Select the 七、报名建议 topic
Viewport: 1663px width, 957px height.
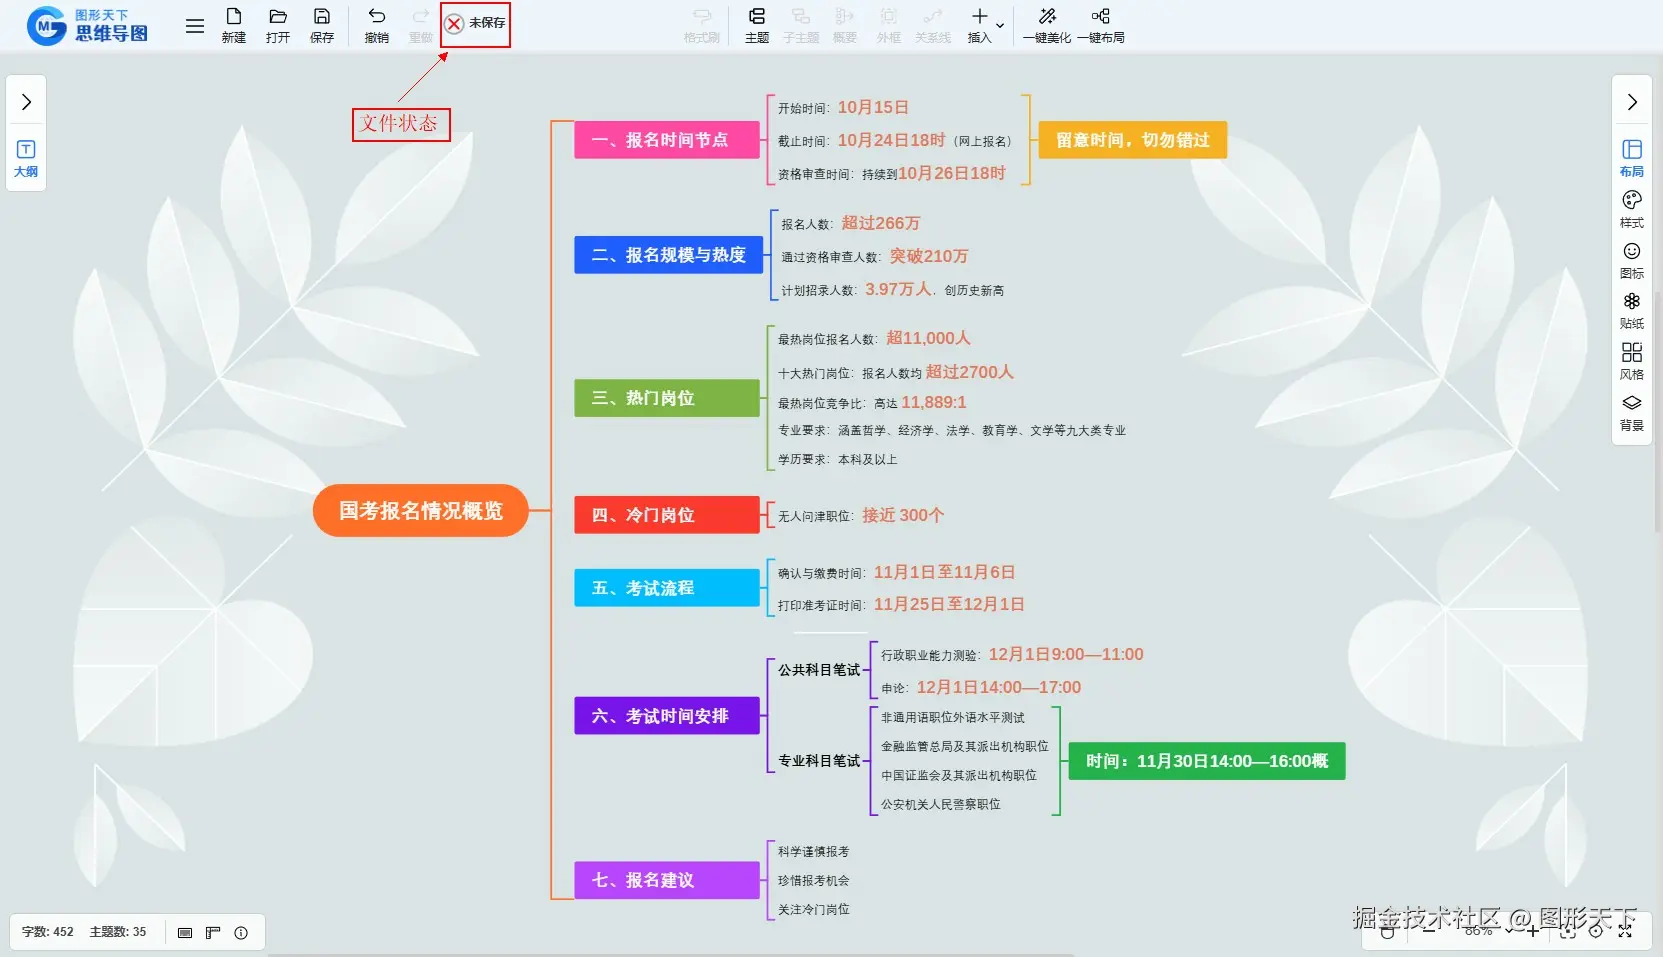coord(667,880)
